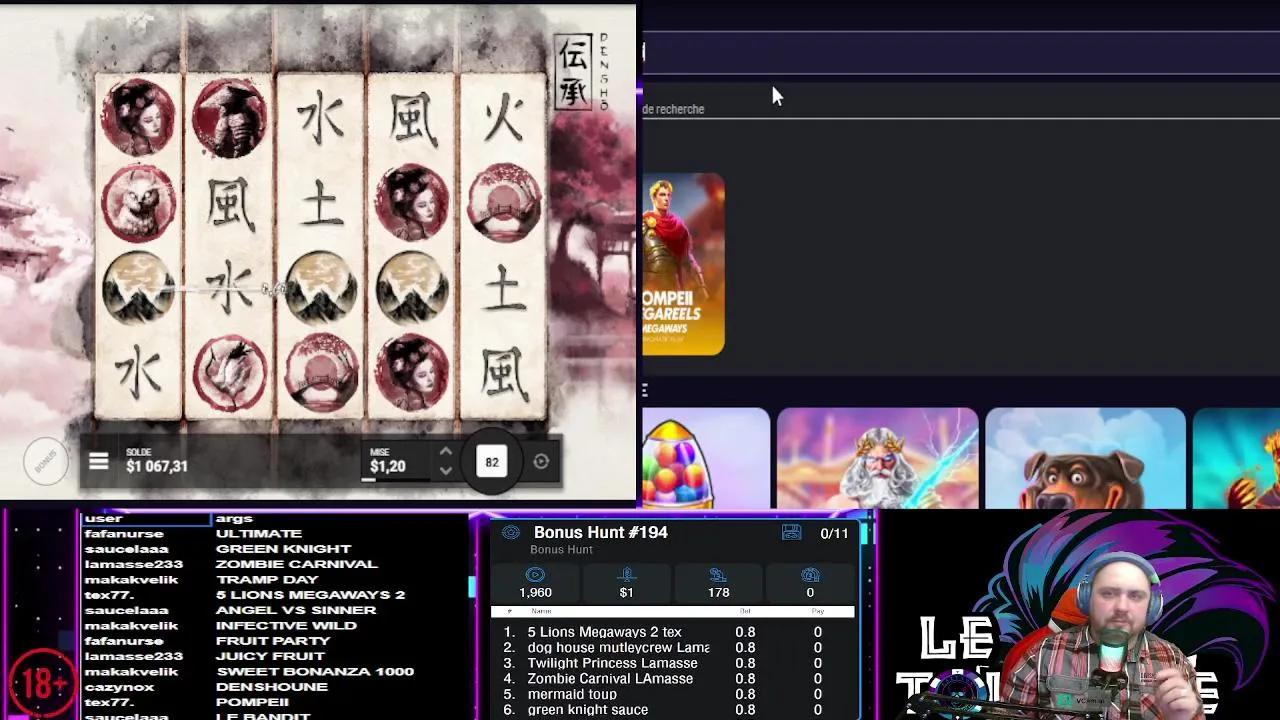The height and width of the screenshot is (720, 1280).
Task: Click the 'FRUIT PARTY' request entry
Action: point(273,641)
